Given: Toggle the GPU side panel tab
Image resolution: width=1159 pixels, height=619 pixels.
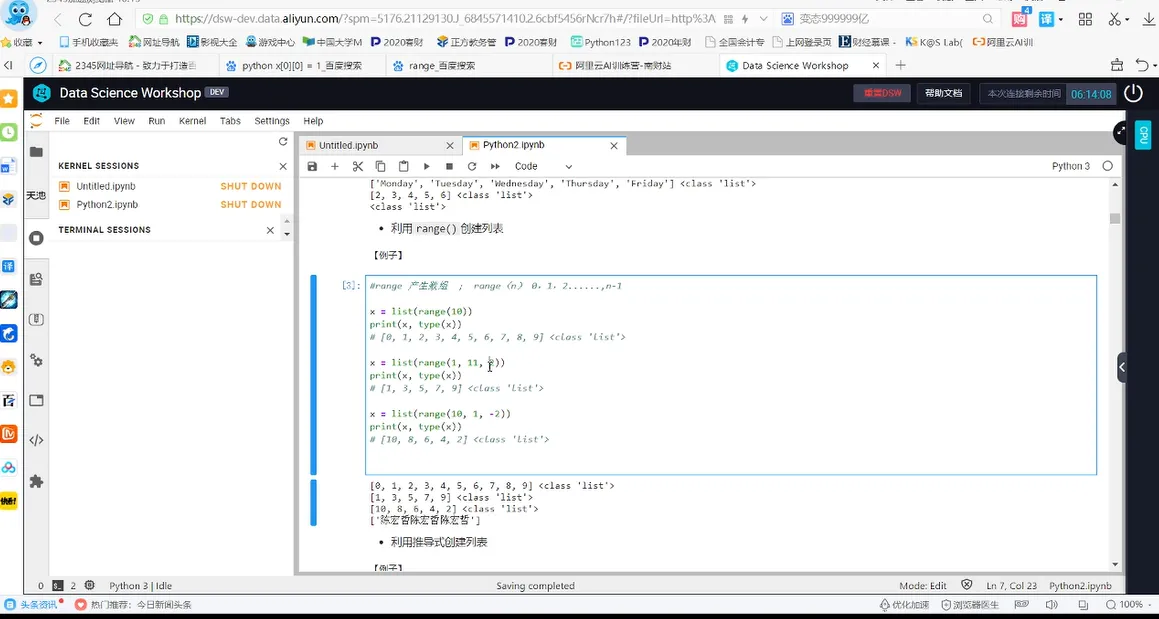Looking at the screenshot, I should point(1143,134).
